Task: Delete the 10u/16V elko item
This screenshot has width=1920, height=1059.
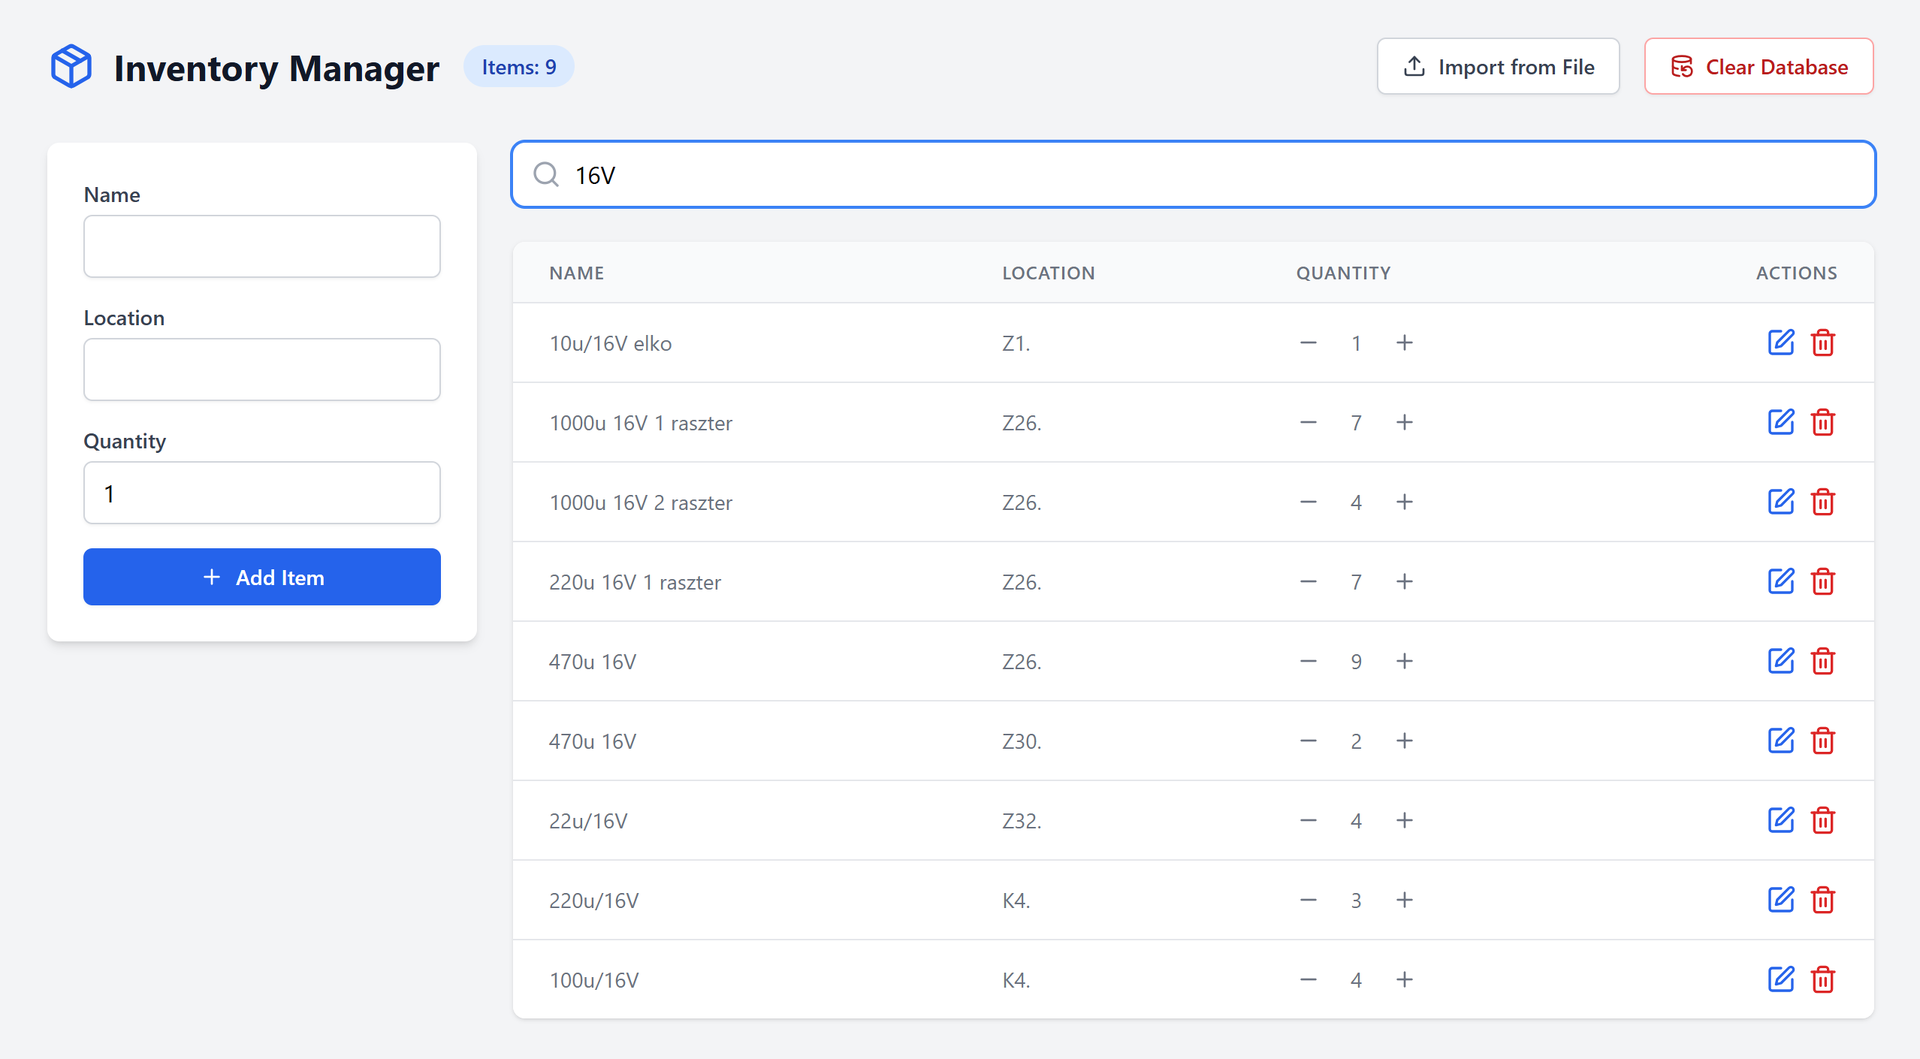Action: (1823, 343)
